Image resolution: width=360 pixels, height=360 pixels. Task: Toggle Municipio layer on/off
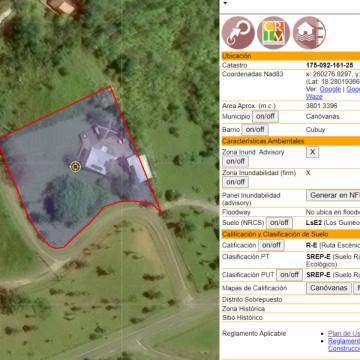[265, 117]
